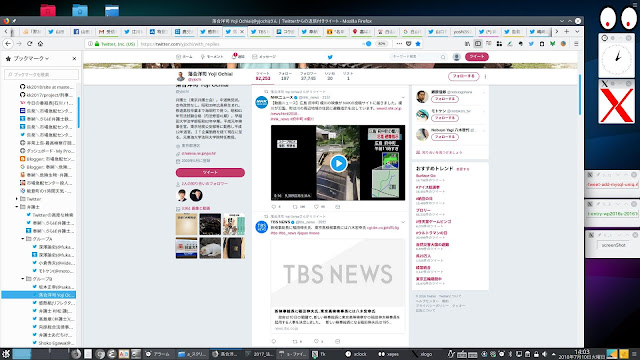Open the kk2018/site at master bookmark
The width and height of the screenshot is (640, 360).
coord(47,87)
